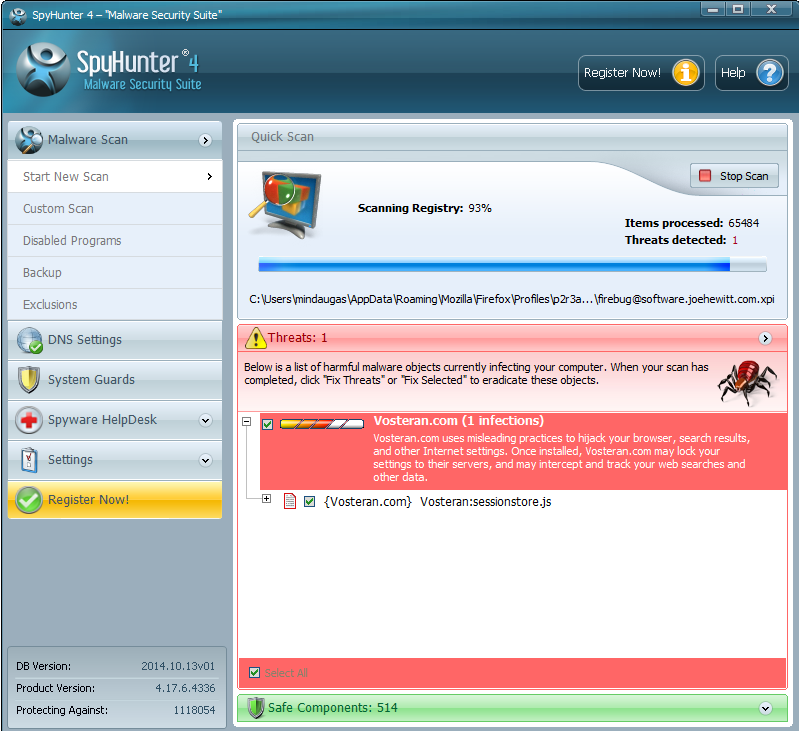799x731 pixels.
Task: Click the System Guards shield icon
Action: point(30,380)
